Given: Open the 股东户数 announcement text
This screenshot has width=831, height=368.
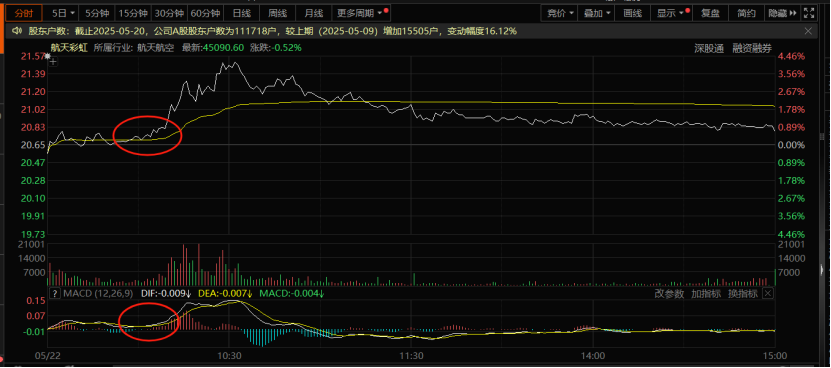Looking at the screenshot, I should coord(272,31).
